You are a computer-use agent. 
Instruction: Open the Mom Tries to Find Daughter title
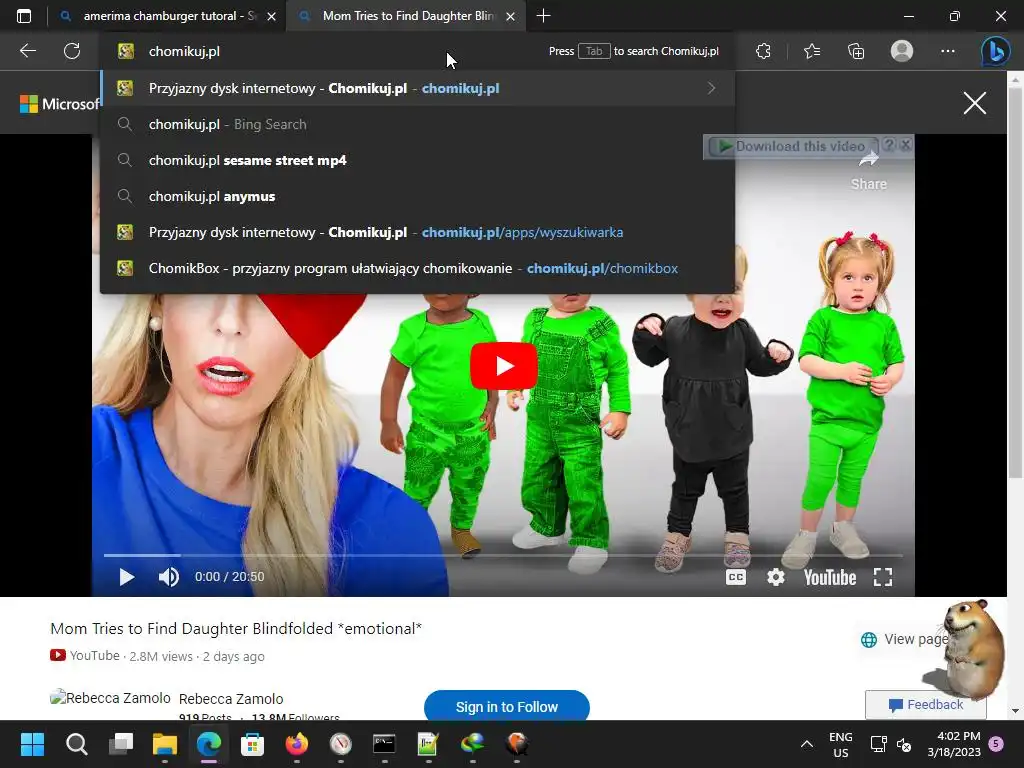(x=236, y=628)
